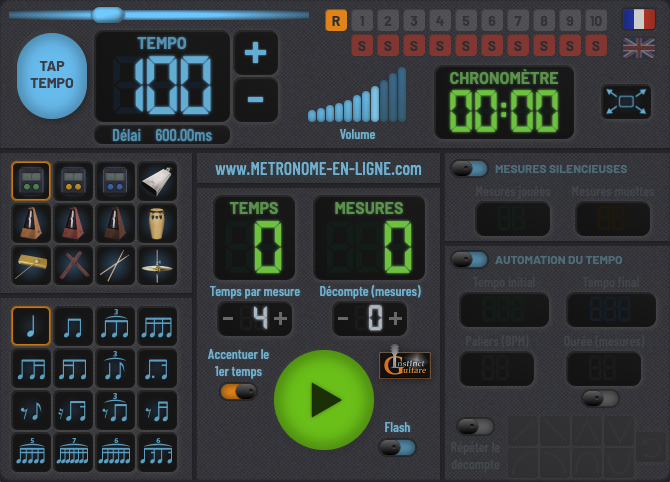Choose the four sixteenth notes subdivision
The width and height of the screenshot is (670, 482).
[157, 326]
